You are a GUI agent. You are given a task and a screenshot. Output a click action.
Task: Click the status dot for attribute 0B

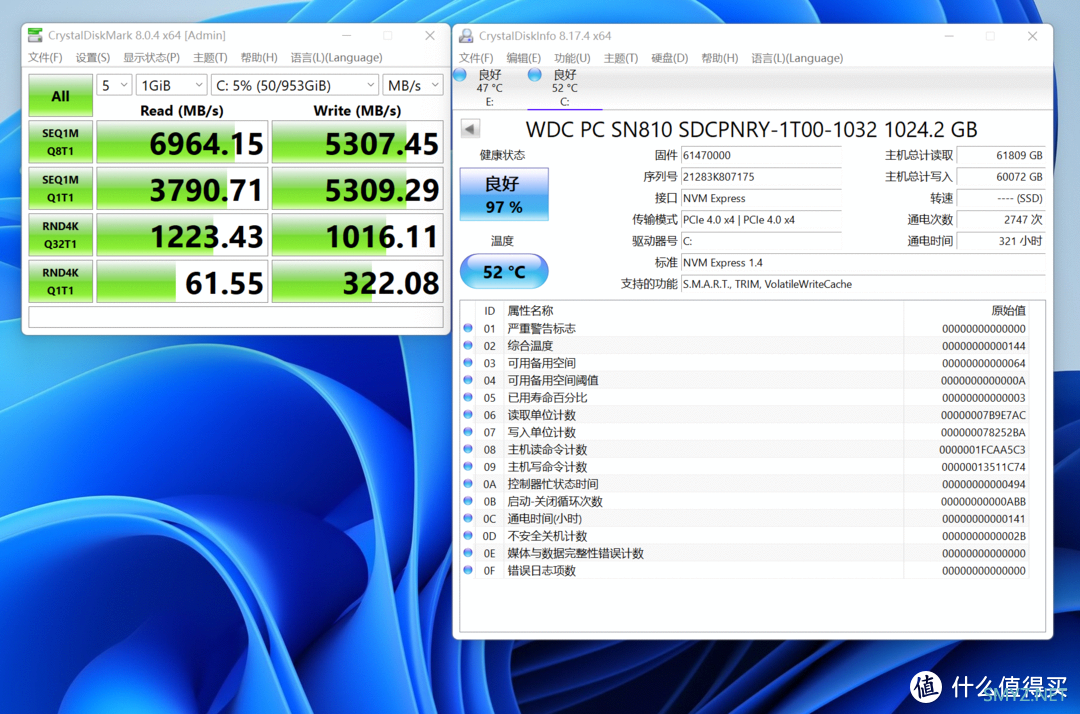pyautogui.click(x=468, y=501)
